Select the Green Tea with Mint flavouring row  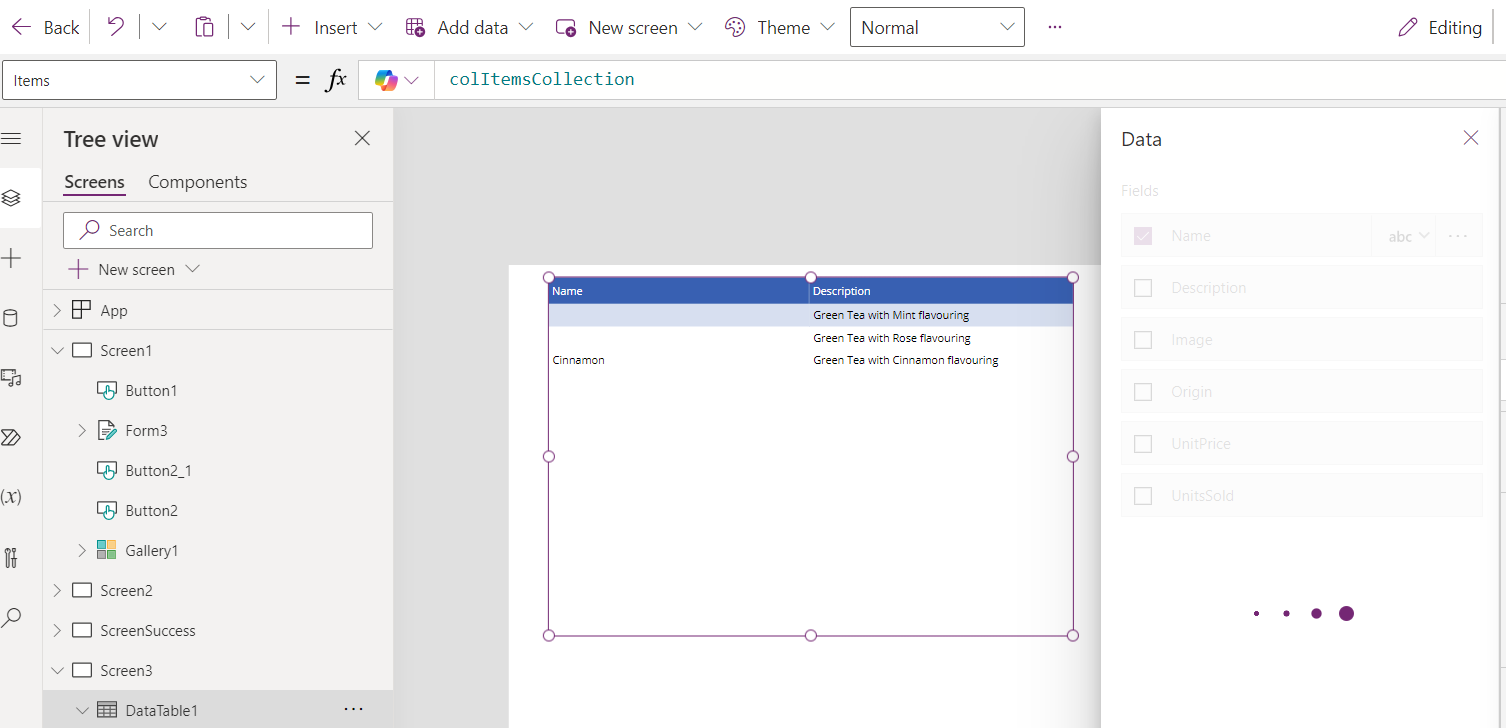811,315
